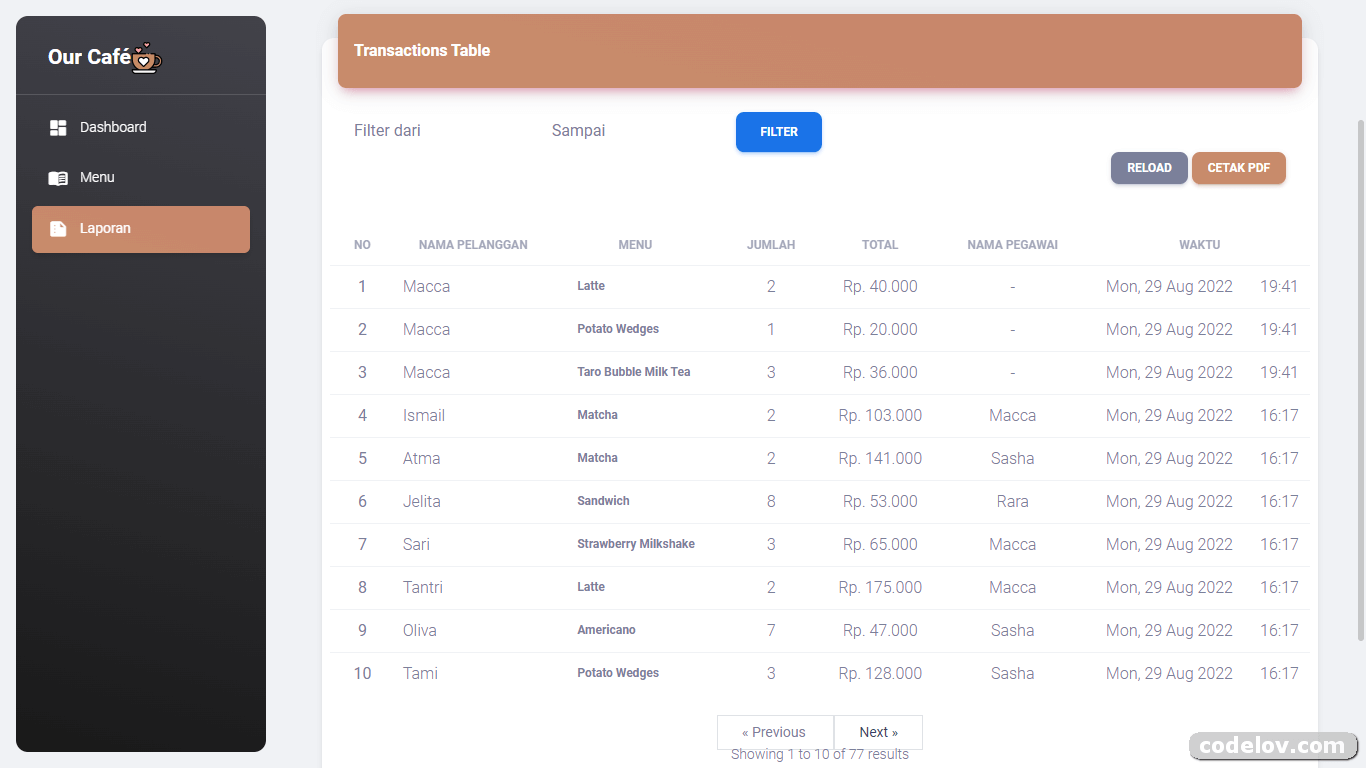Screen dimensions: 1366x768
Task: Click the NAMA PELANGGAN column header
Action: click(x=473, y=245)
